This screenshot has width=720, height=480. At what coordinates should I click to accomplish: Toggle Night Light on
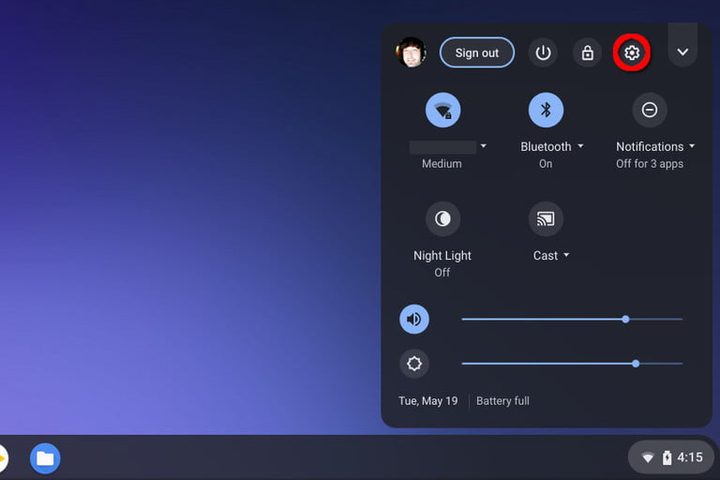click(443, 219)
